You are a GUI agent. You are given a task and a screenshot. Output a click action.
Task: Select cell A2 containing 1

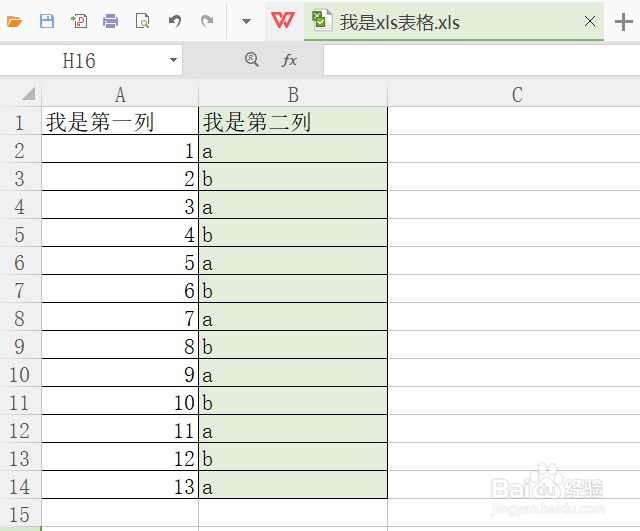(120, 149)
